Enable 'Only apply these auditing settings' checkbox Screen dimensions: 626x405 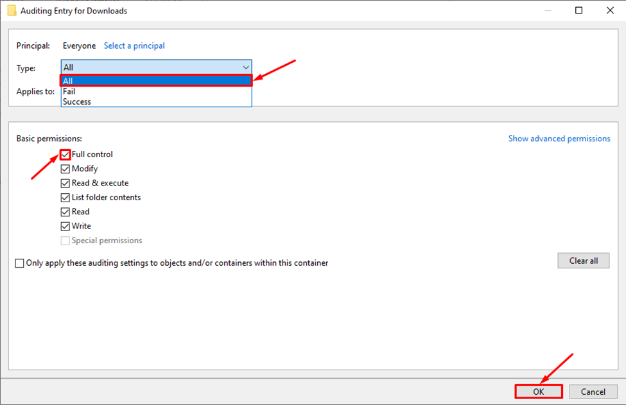pyautogui.click(x=19, y=263)
